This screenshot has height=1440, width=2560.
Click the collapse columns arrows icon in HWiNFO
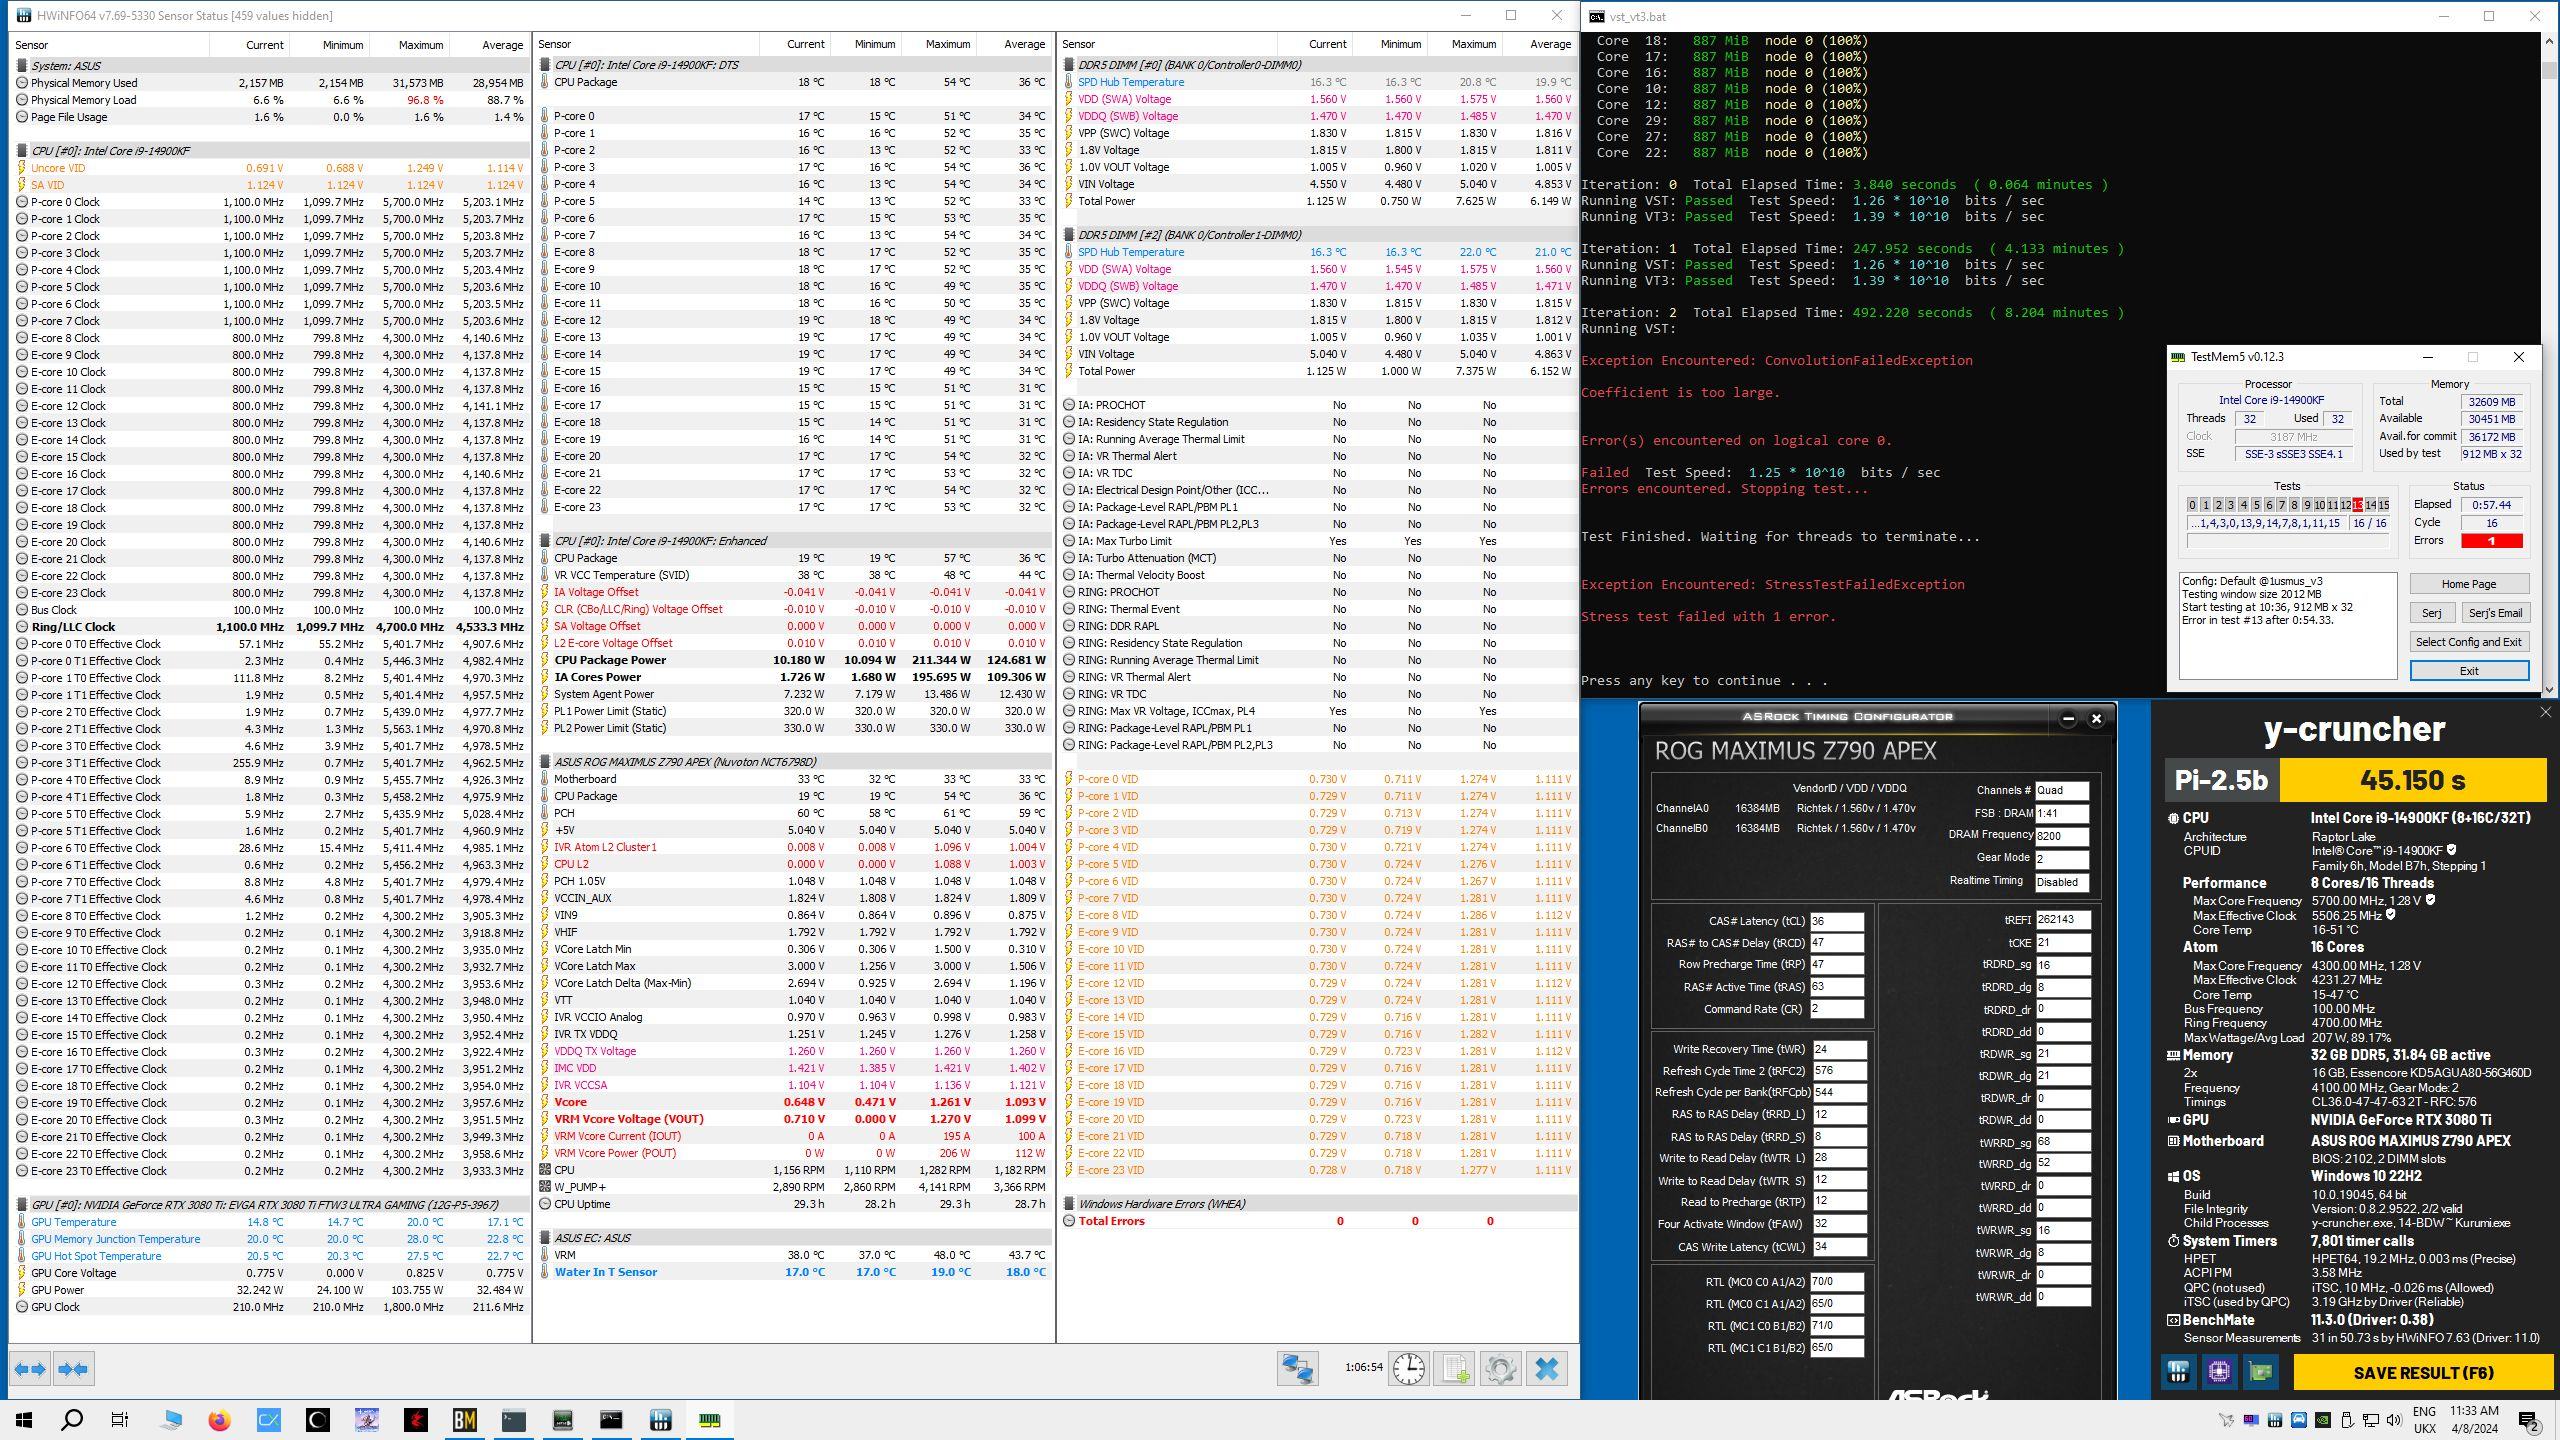pyautogui.click(x=74, y=1369)
